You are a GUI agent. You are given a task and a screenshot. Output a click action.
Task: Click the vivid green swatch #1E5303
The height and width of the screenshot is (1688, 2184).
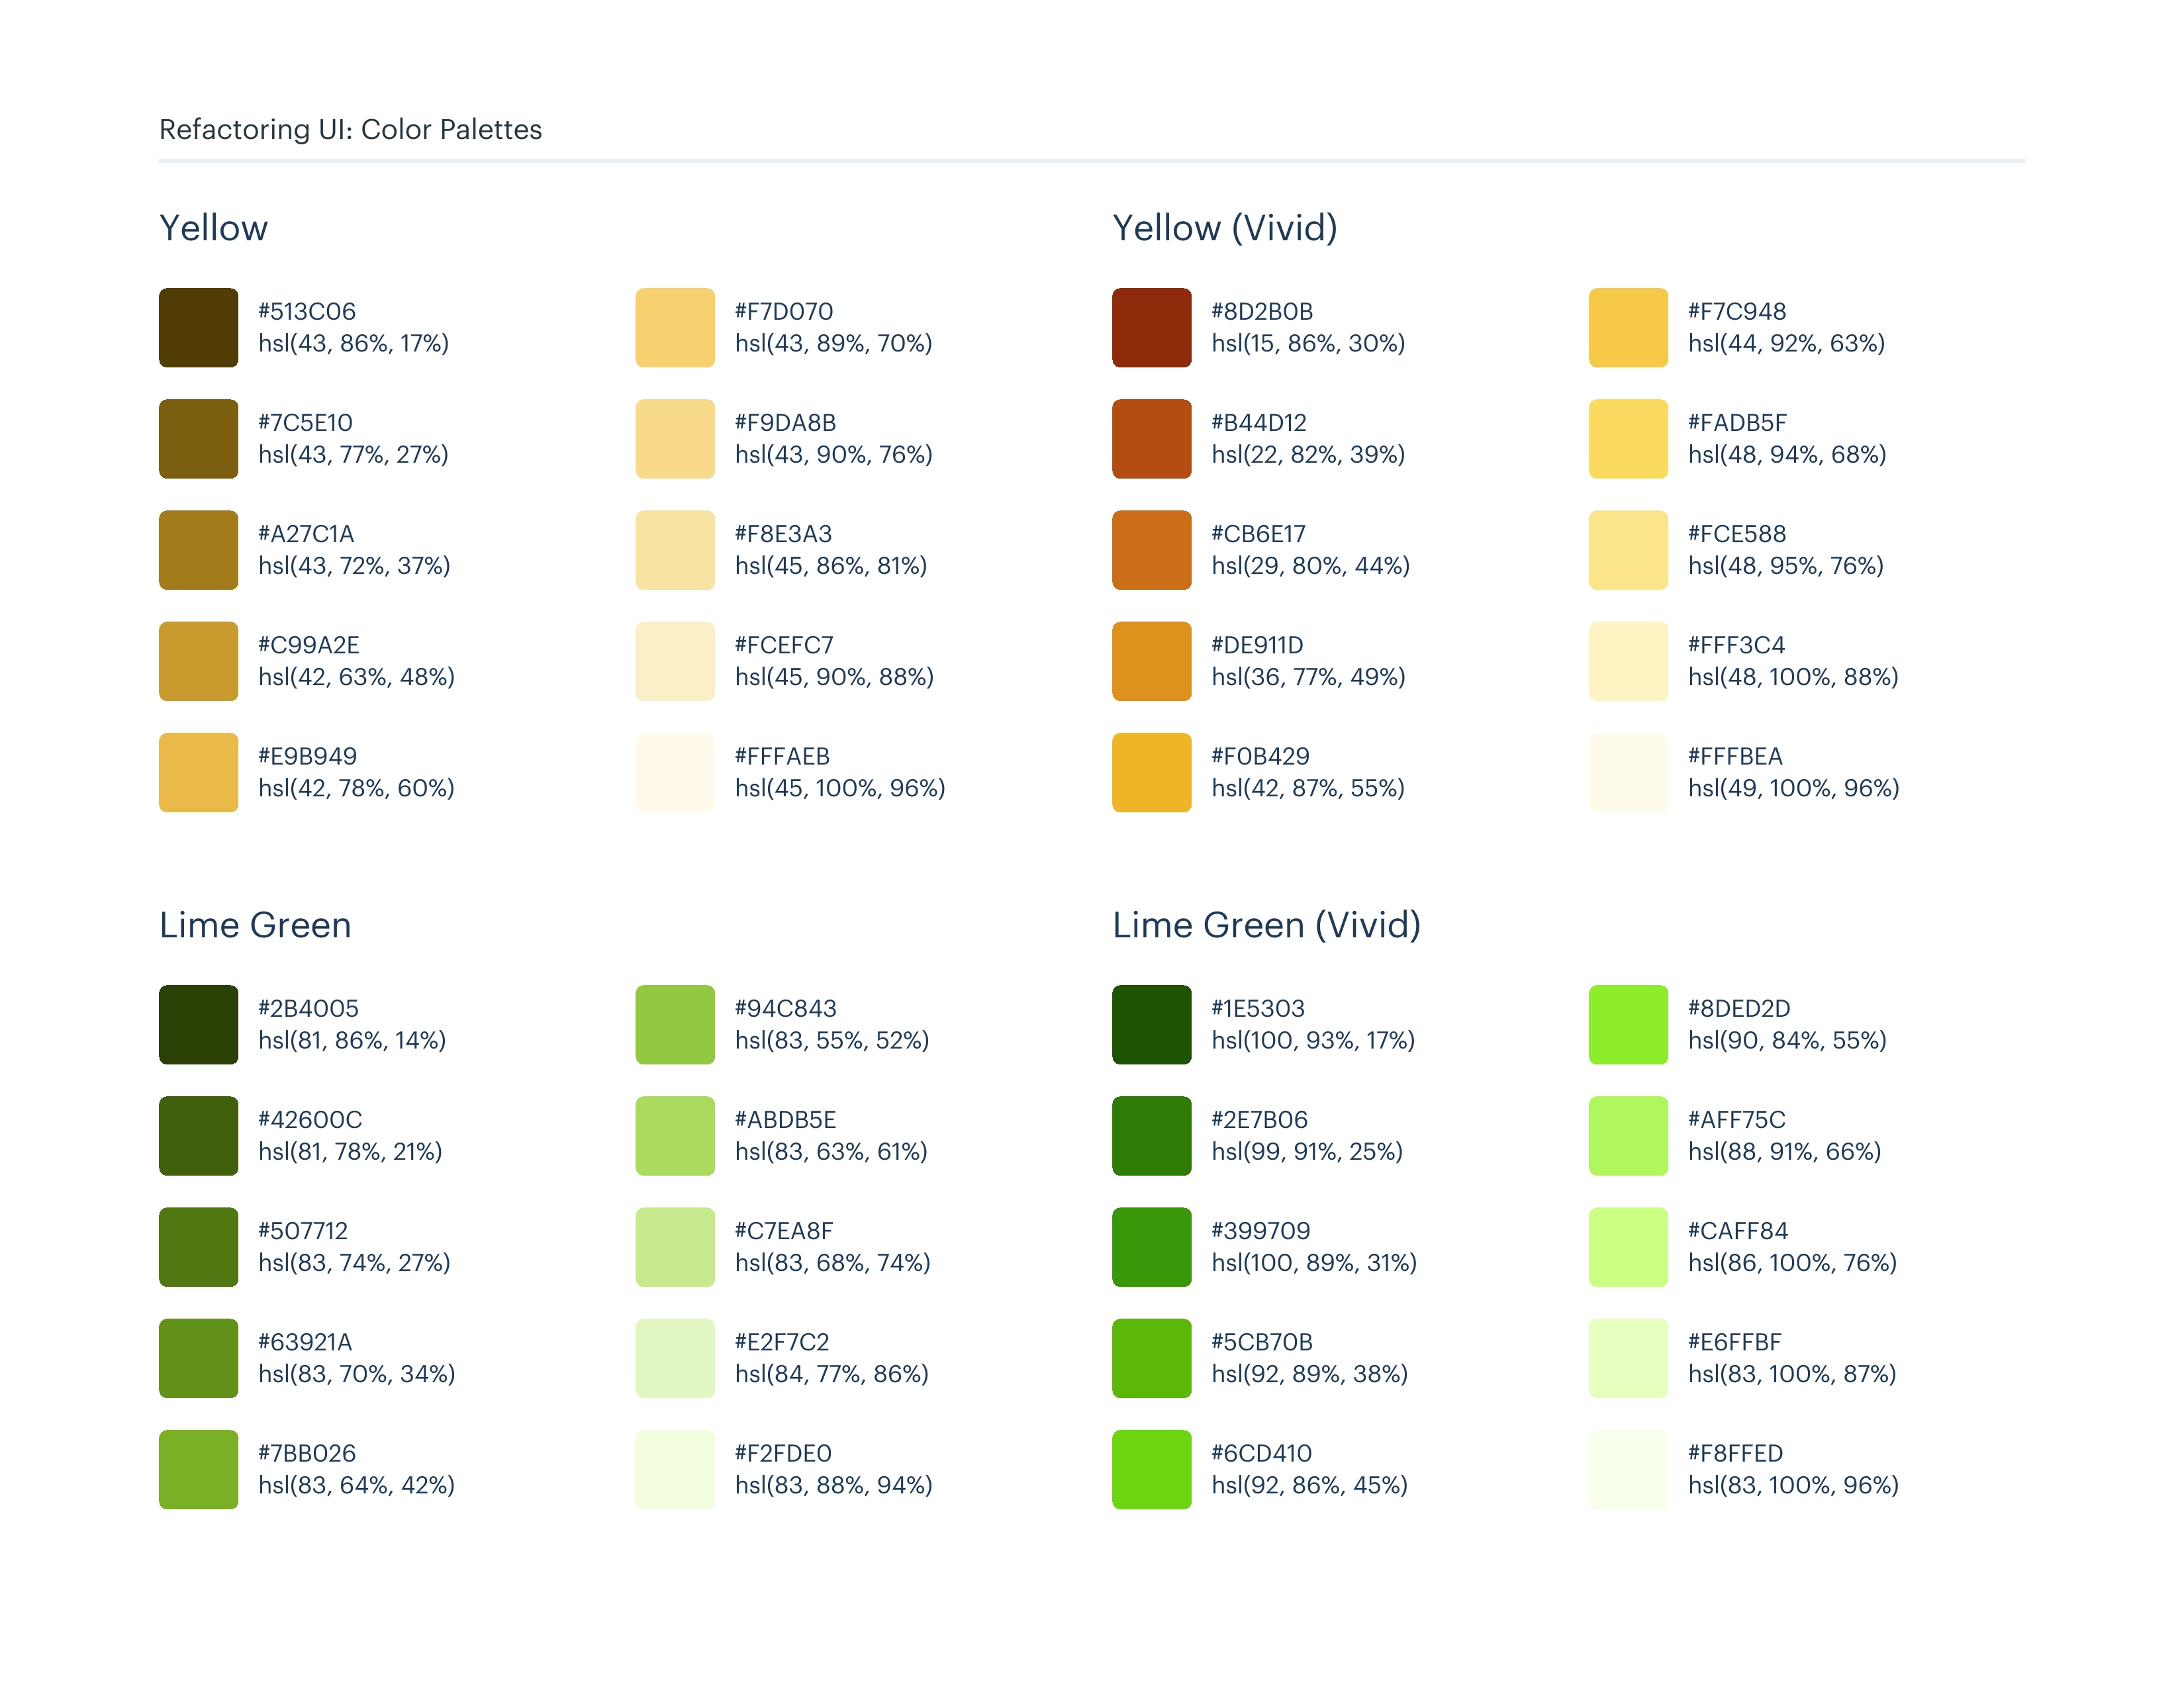point(1151,1025)
